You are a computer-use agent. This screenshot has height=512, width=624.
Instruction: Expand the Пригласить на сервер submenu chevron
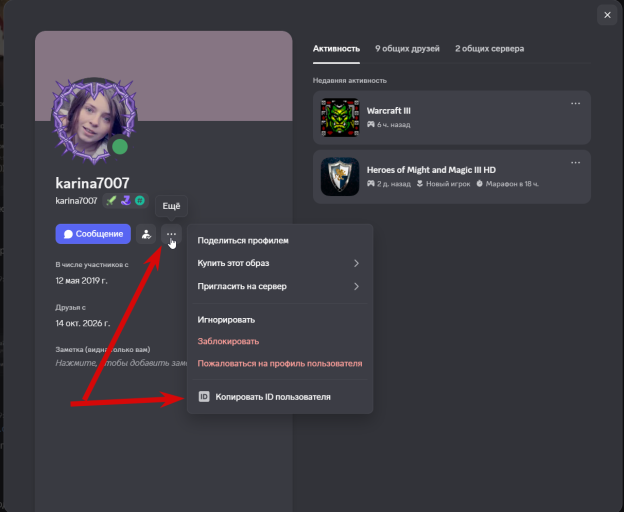[x=356, y=286]
